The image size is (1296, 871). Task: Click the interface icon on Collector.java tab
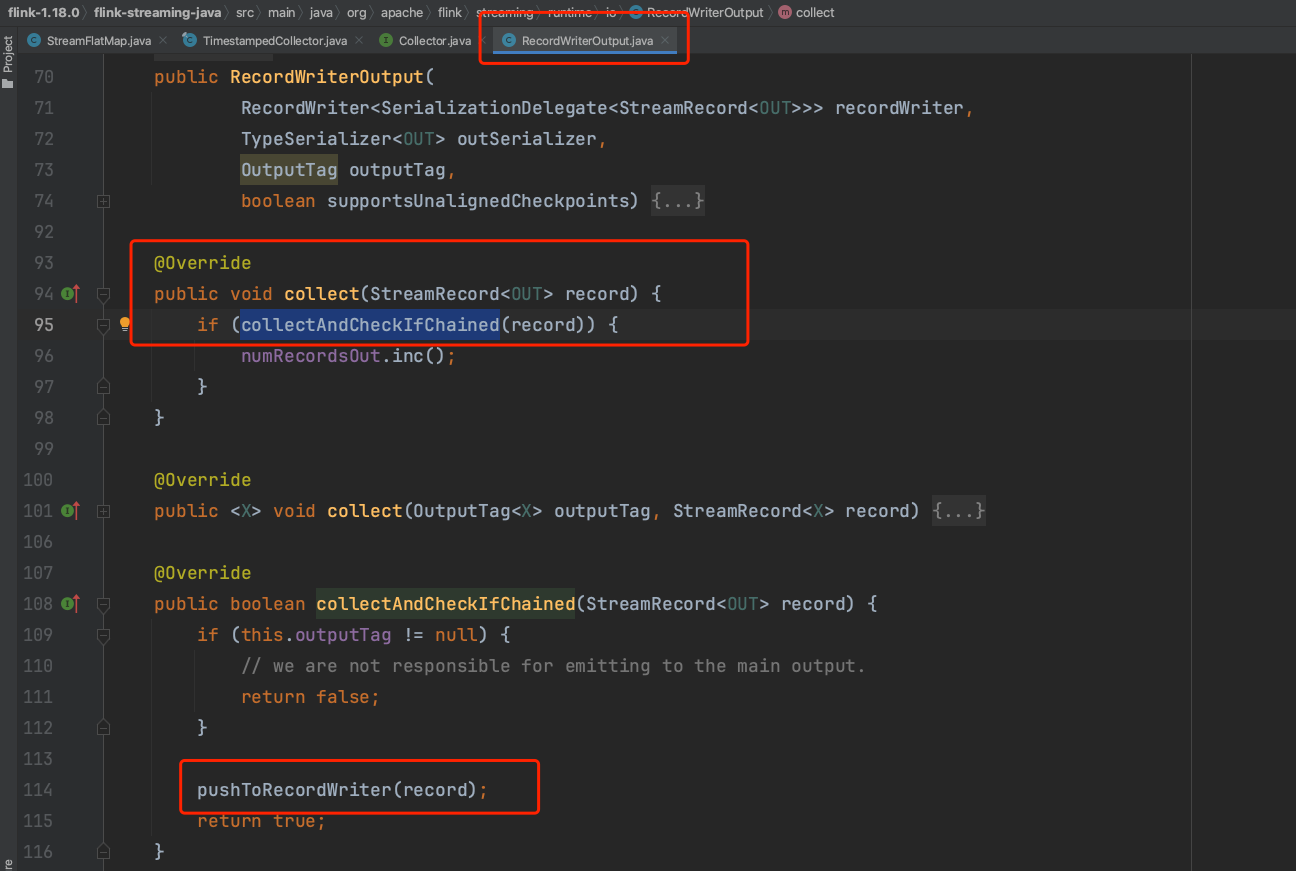click(387, 41)
